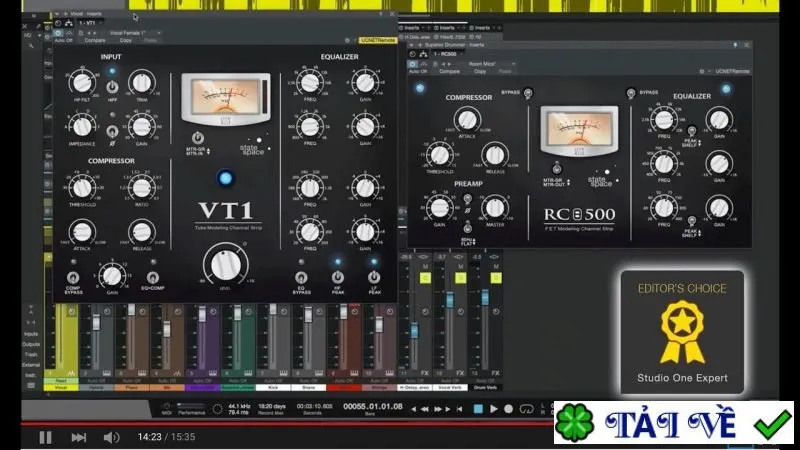Click the large LEVEL knob on VT1

tap(226, 265)
